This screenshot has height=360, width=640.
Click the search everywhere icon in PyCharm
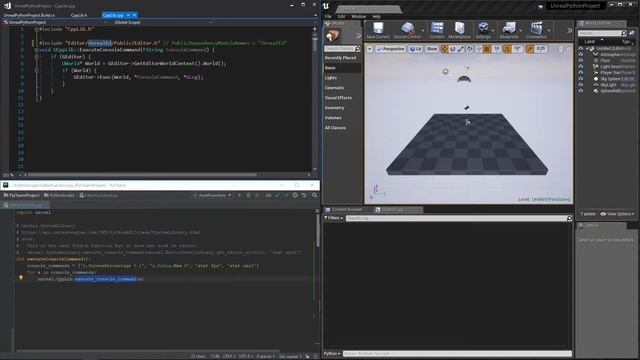314,196
